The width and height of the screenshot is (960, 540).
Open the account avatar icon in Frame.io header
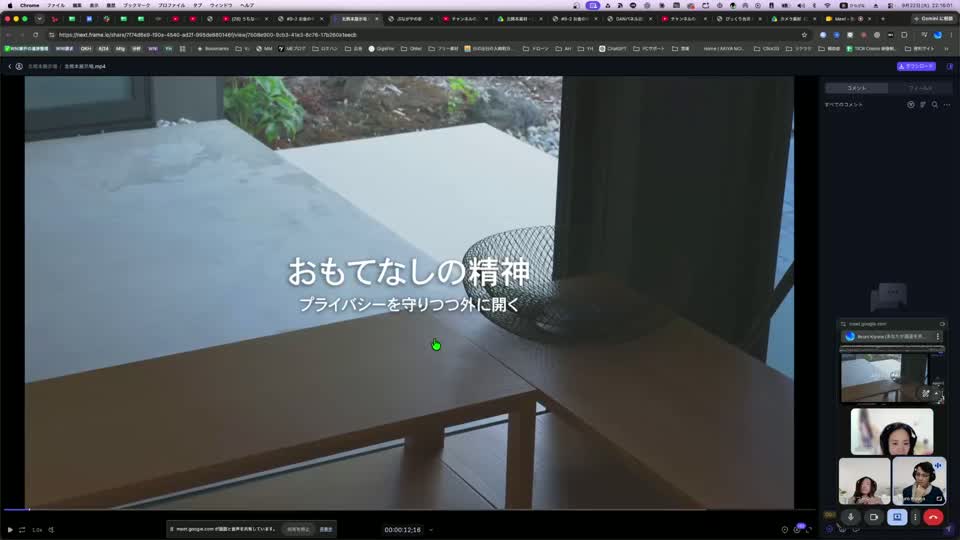pyautogui.click(x=19, y=66)
